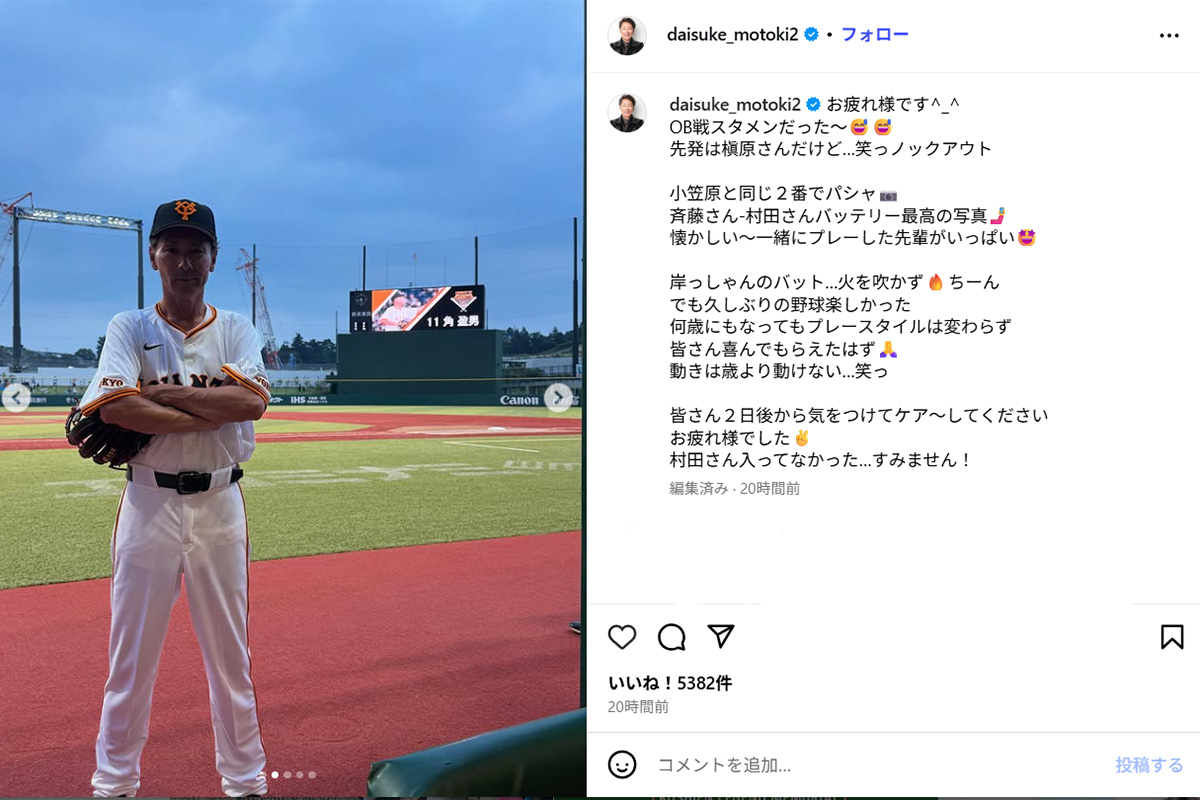
Task: Click the フォロー follow button
Action: 874,35
